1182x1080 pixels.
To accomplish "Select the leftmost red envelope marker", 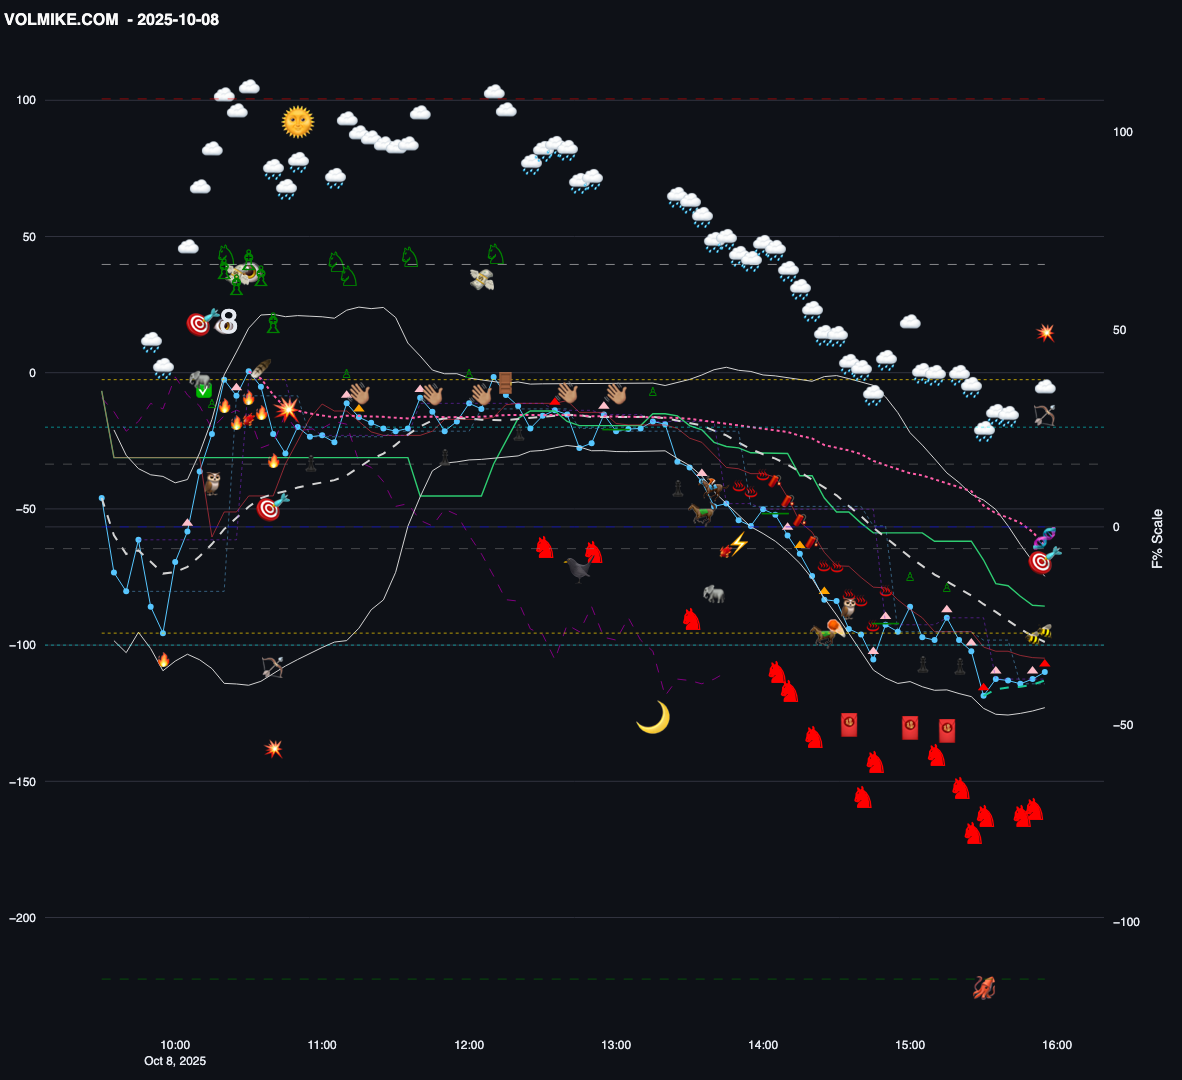I will point(849,725).
